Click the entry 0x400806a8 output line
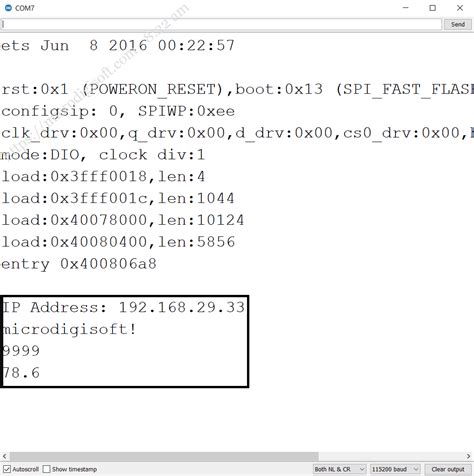 [x=79, y=264]
